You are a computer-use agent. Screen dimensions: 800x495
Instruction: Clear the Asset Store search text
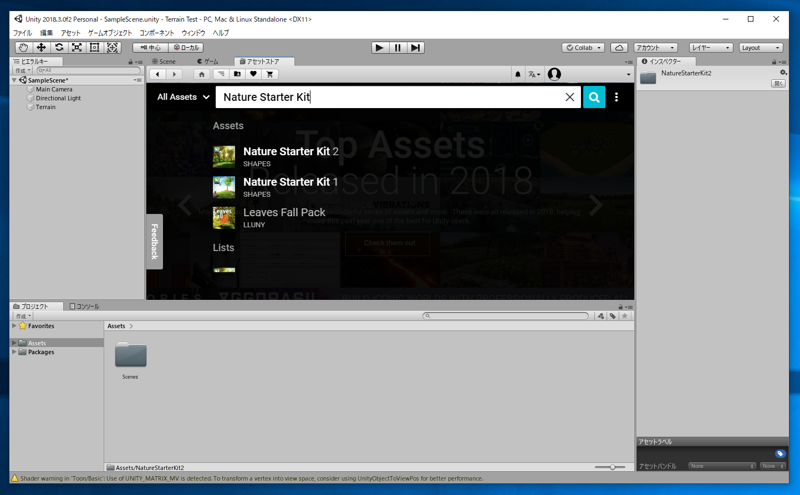(570, 97)
